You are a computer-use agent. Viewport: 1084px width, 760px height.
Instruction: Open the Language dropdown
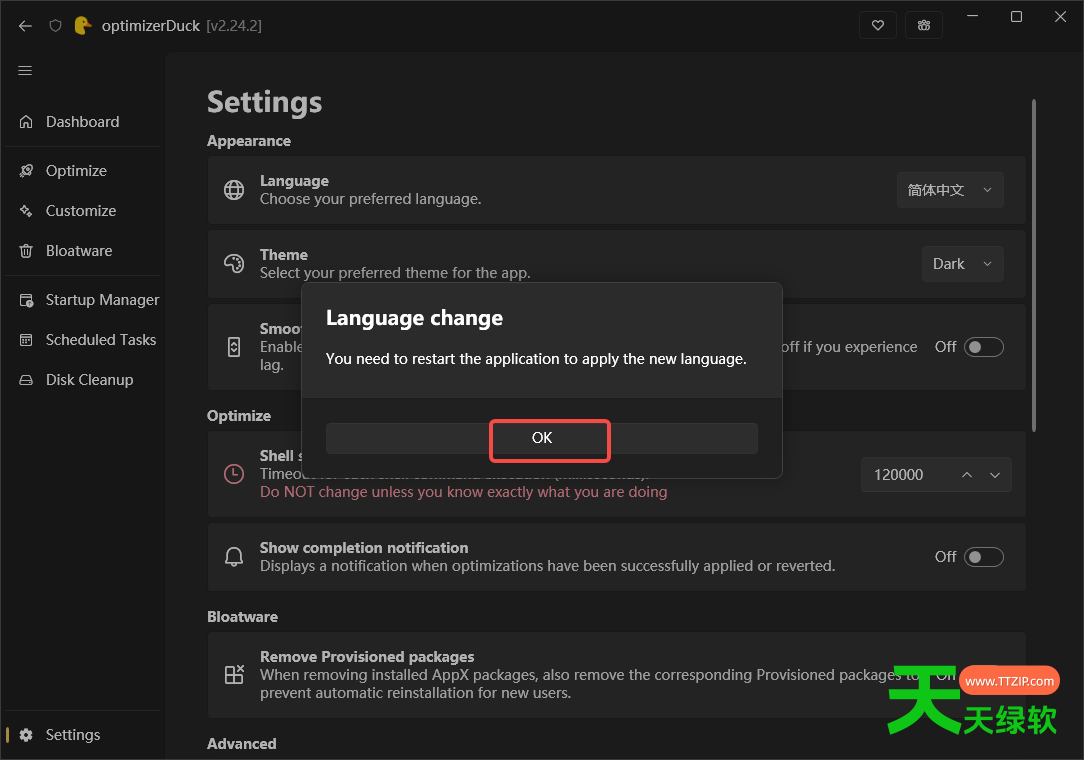[x=950, y=190]
